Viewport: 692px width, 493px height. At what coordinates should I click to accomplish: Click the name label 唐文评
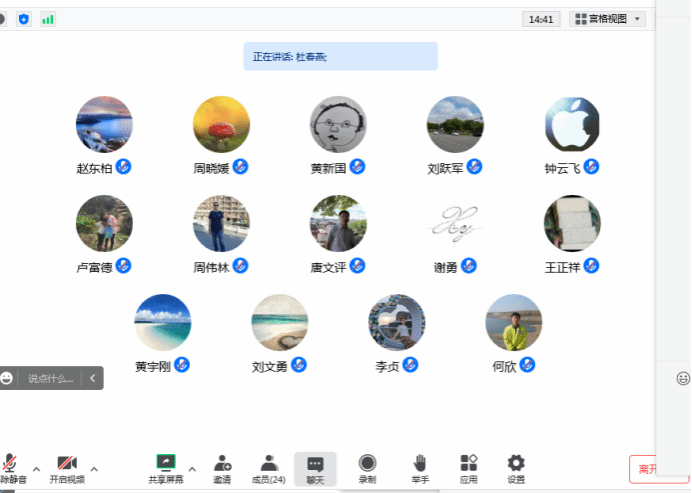328,267
